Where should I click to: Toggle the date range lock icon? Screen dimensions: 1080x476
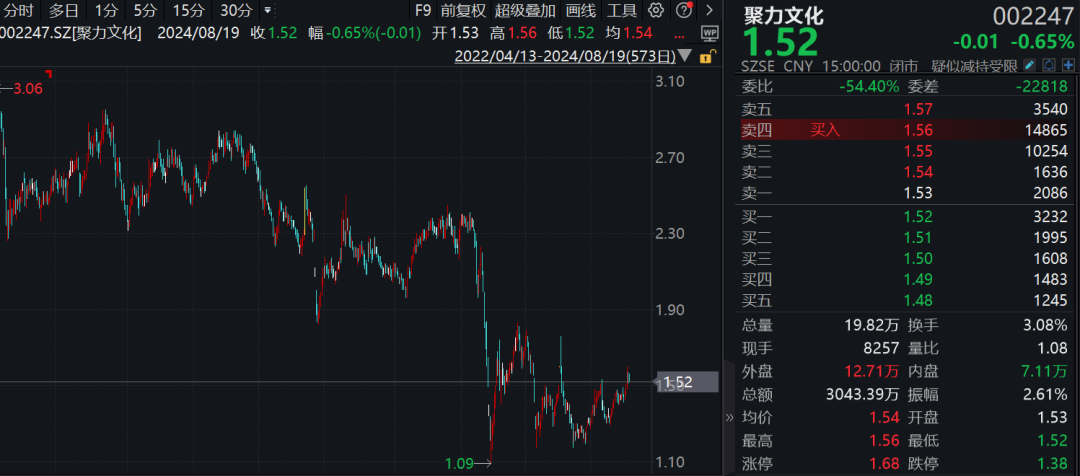[x=708, y=56]
